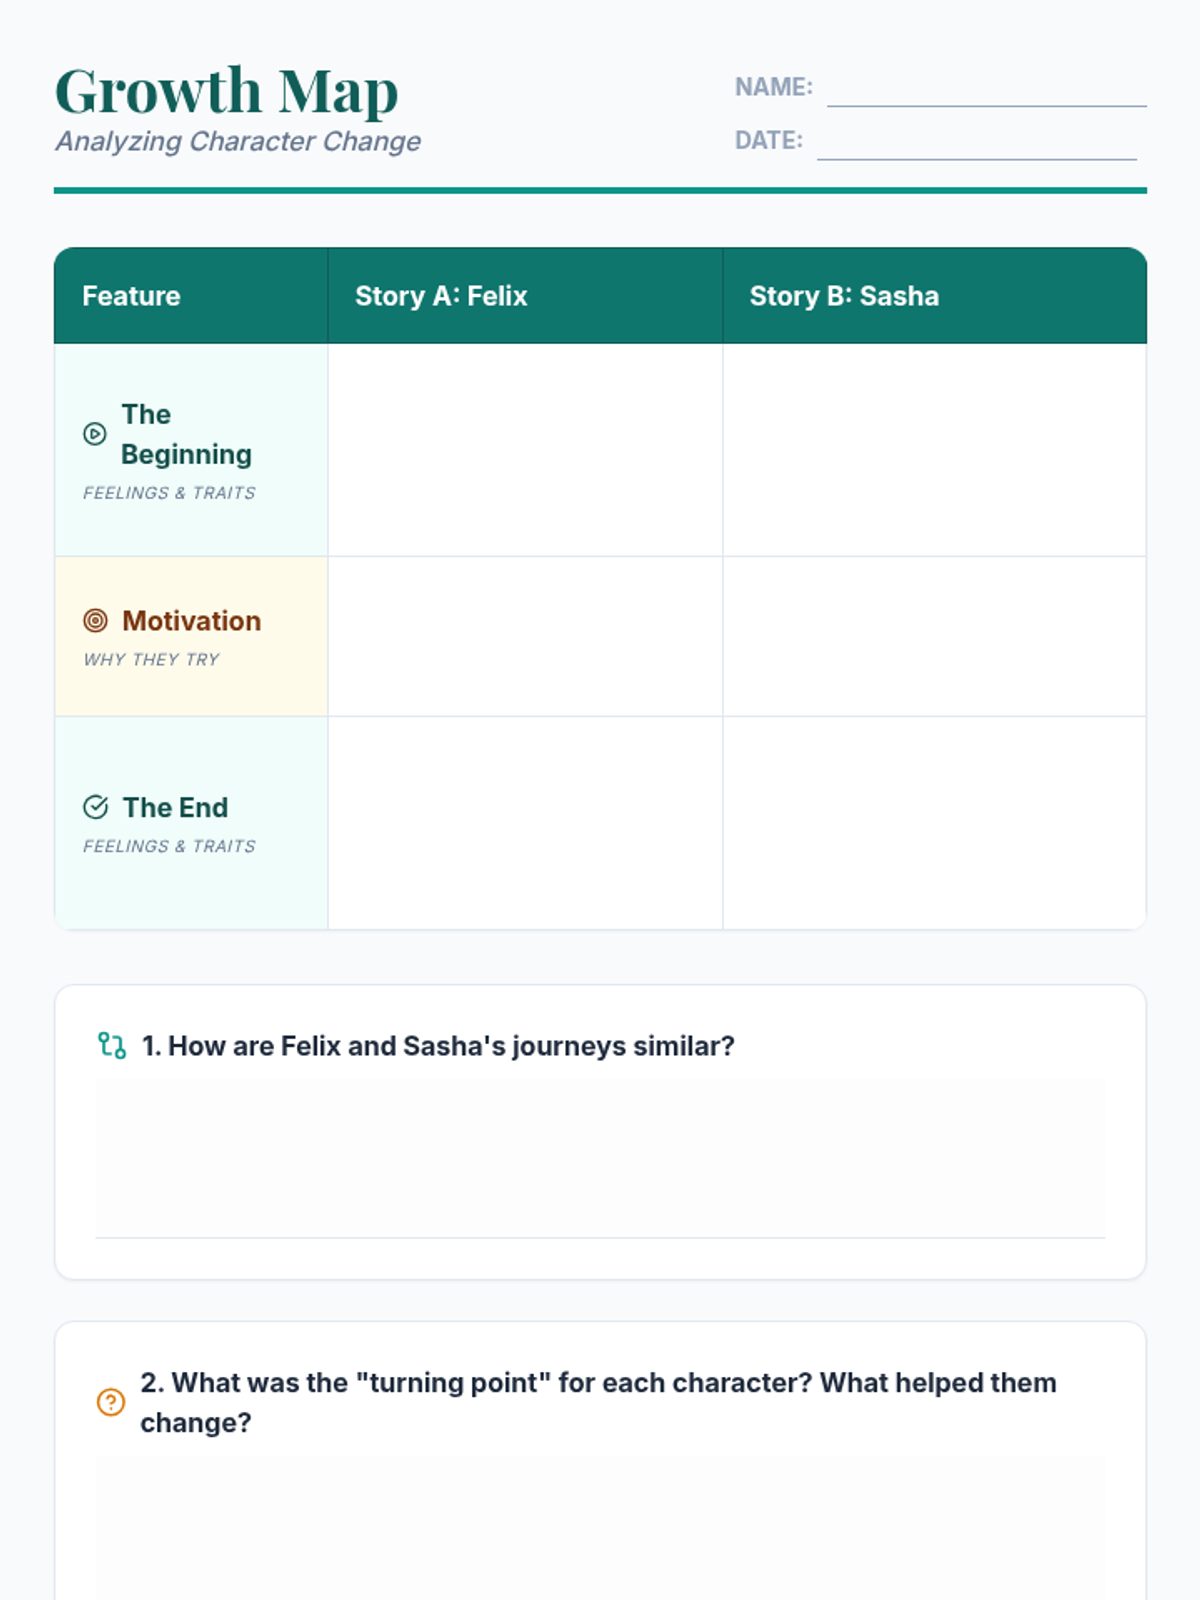1200x1600 pixels.
Task: Click Sasha's Motivation cell
Action: pos(935,637)
